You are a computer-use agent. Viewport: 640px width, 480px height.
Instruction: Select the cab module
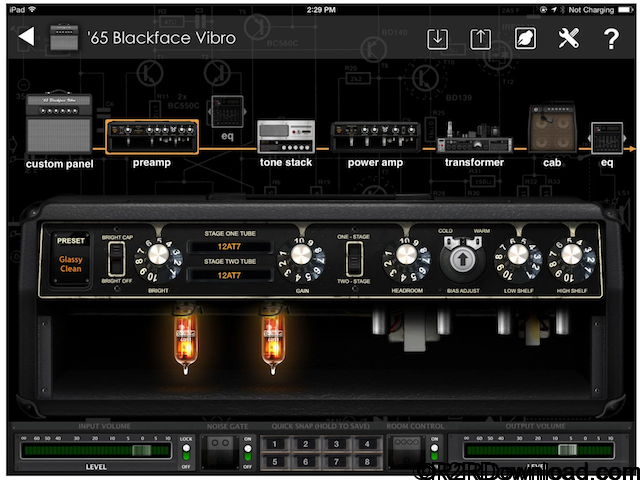coord(552,129)
